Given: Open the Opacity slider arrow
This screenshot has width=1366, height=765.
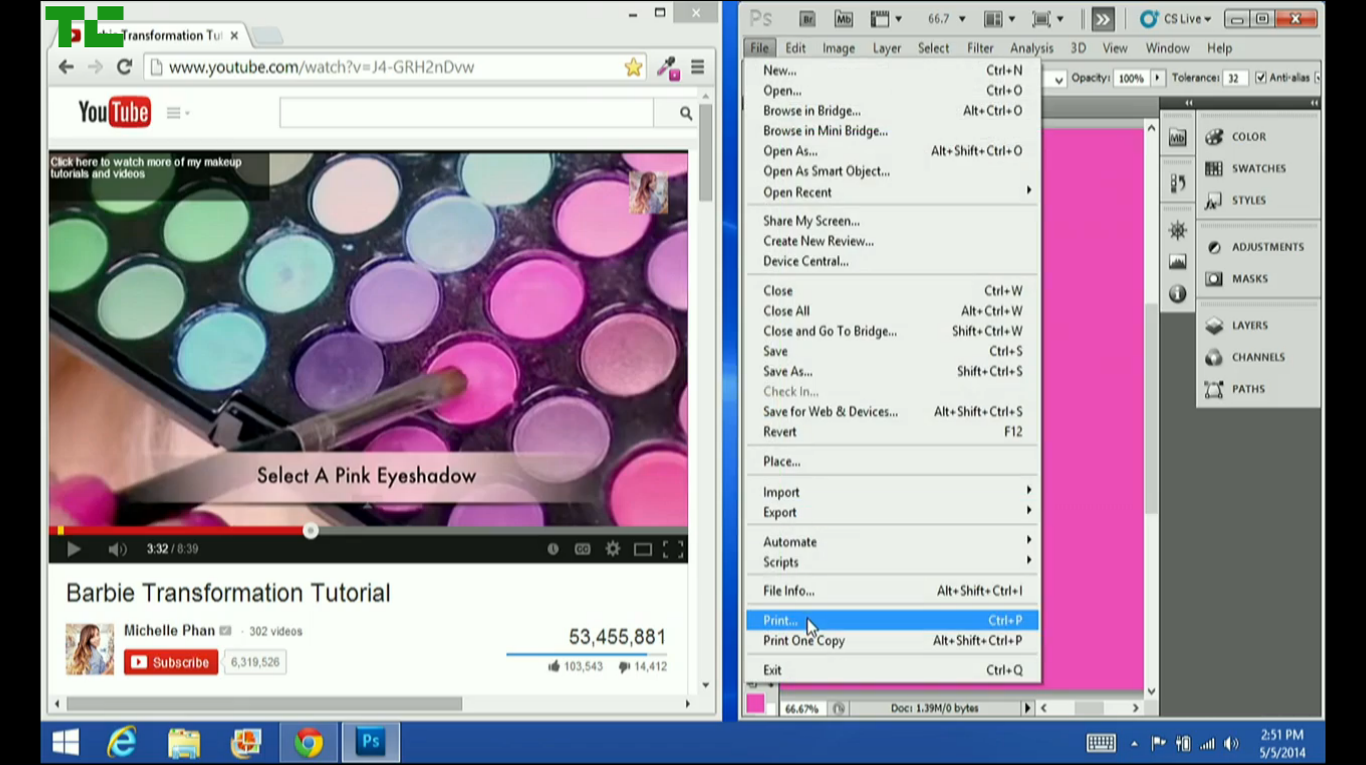Looking at the screenshot, I should tap(1158, 78).
